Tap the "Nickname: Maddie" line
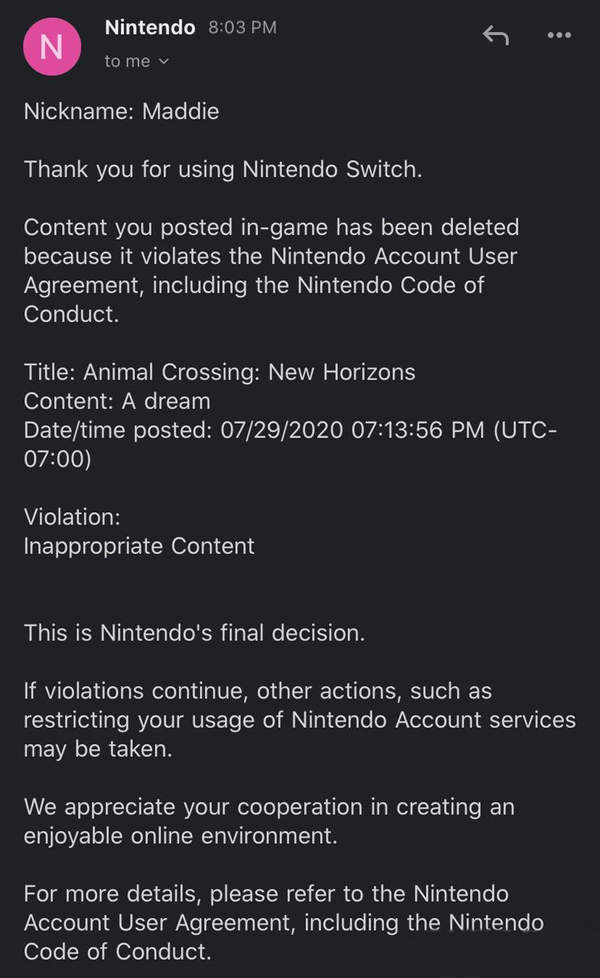 [121, 111]
